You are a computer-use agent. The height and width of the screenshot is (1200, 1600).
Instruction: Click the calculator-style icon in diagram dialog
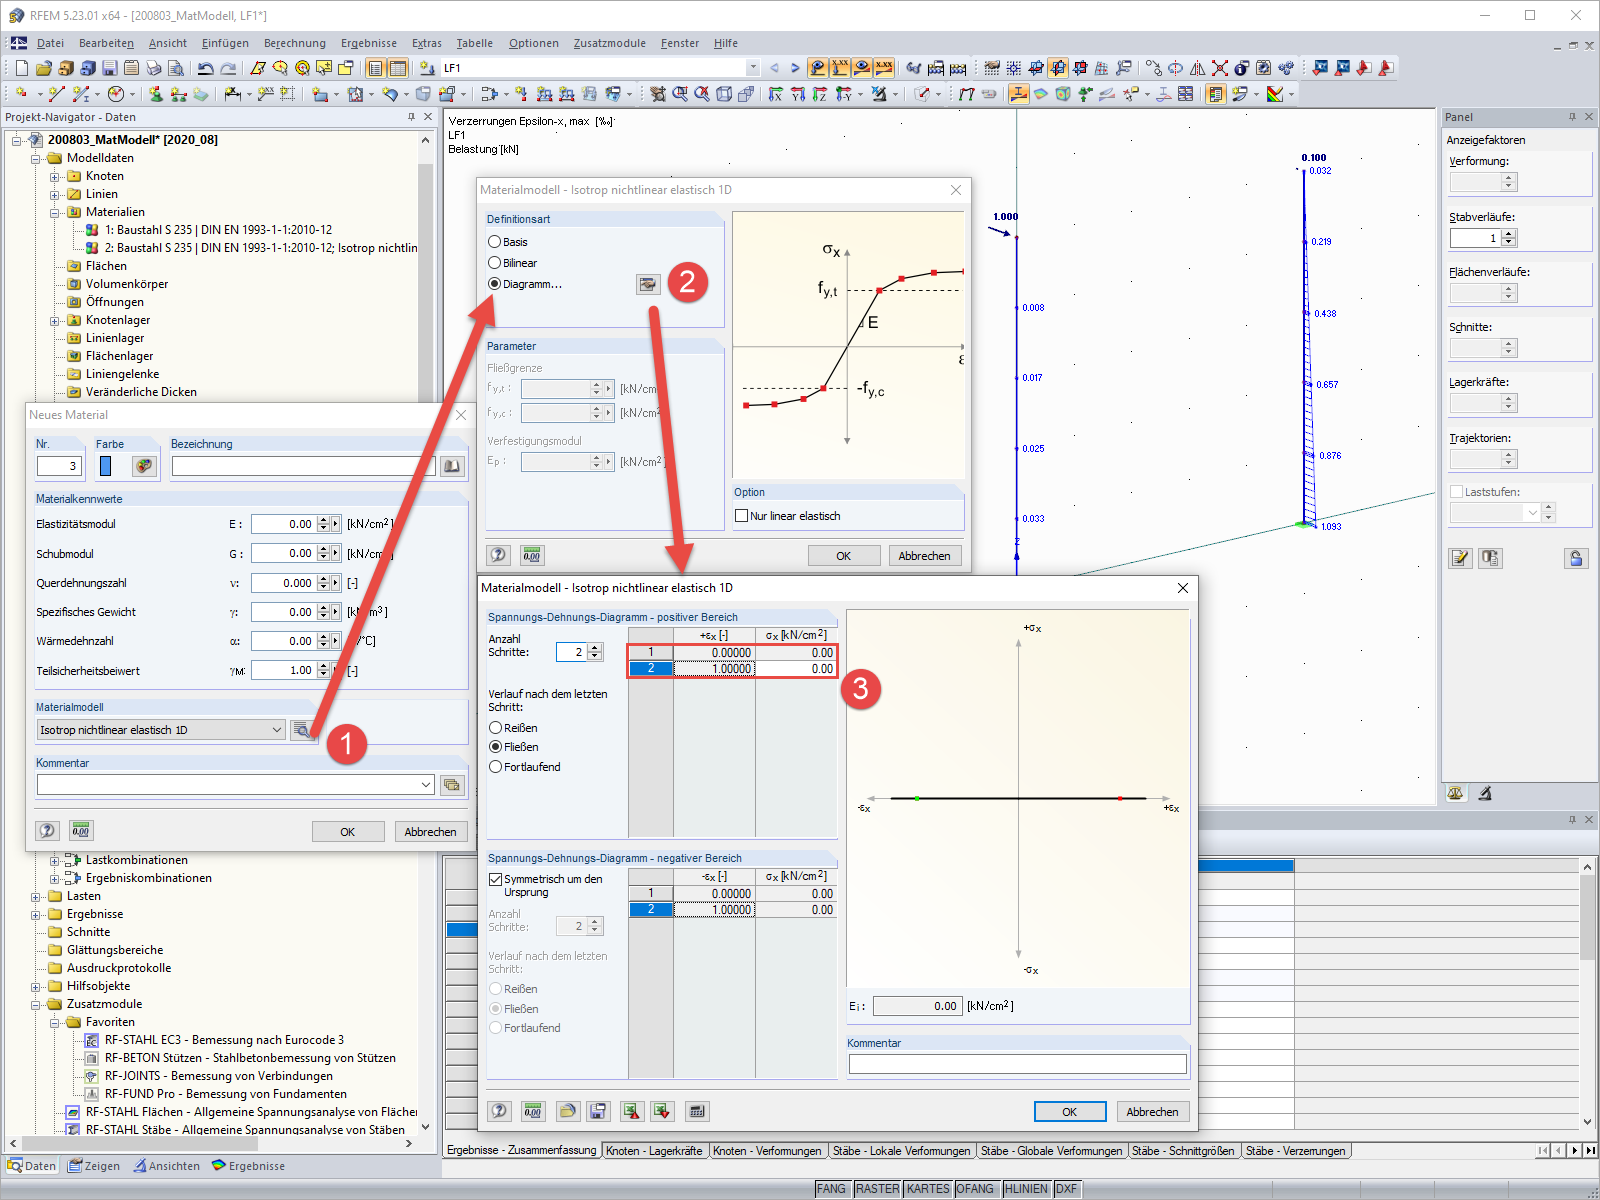click(x=697, y=1111)
